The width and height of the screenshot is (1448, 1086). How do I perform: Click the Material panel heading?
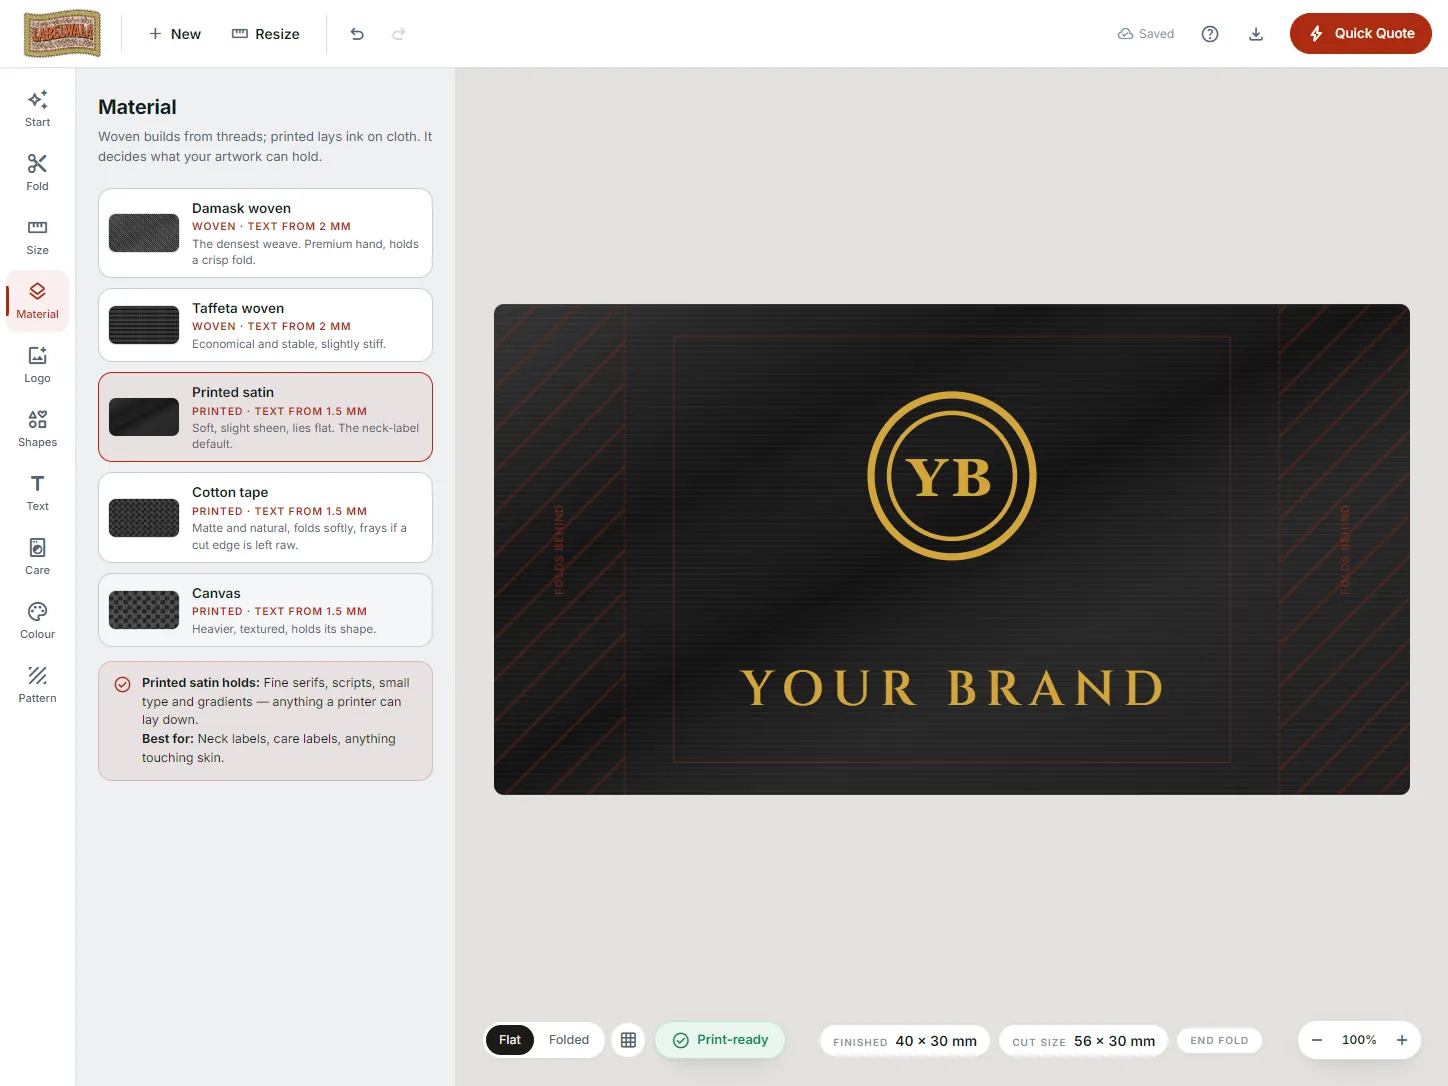[x=137, y=107]
